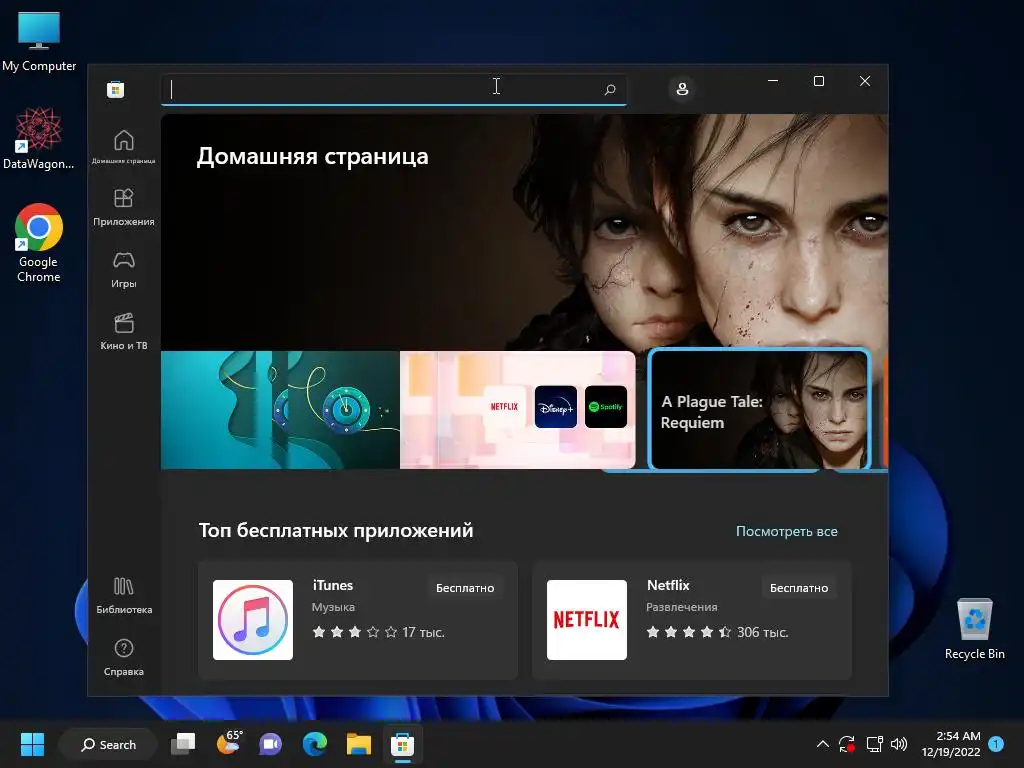The height and width of the screenshot is (768, 1024).
Task: Select the My Computer desktop icon
Action: [39, 42]
